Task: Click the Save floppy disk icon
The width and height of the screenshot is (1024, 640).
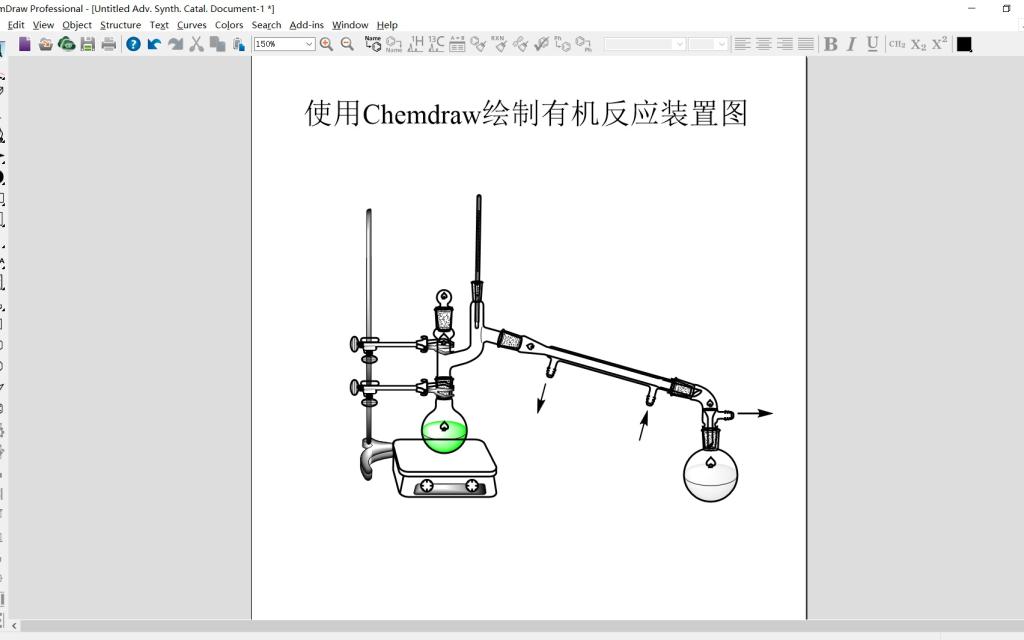Action: (x=88, y=44)
